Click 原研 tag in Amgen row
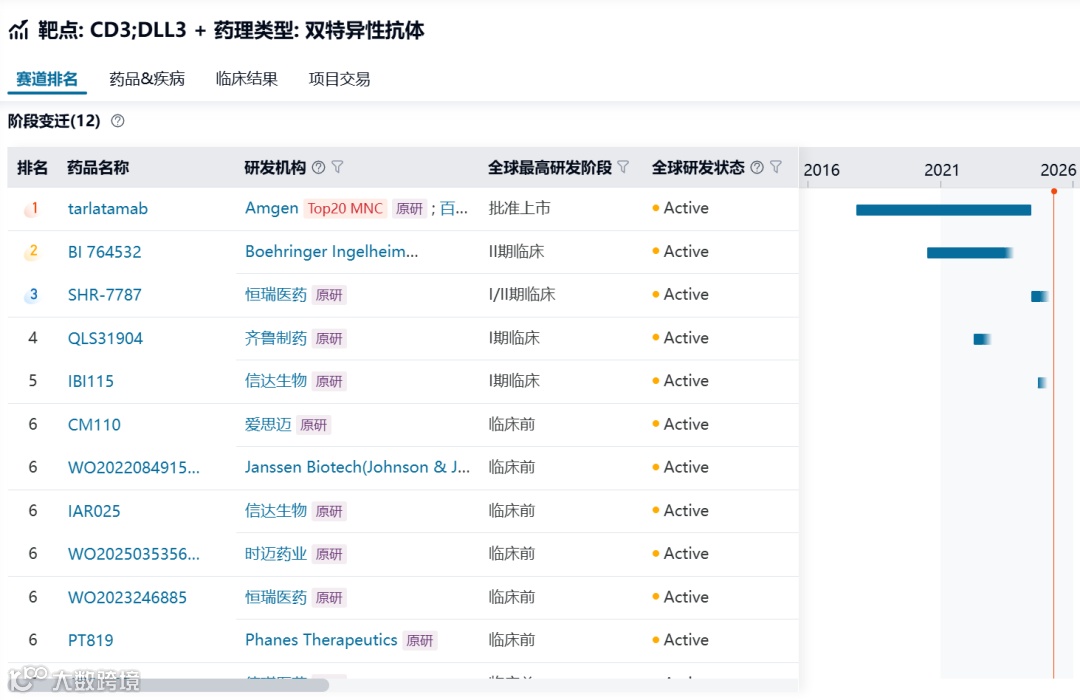This screenshot has height=700, width=1080. pos(409,209)
